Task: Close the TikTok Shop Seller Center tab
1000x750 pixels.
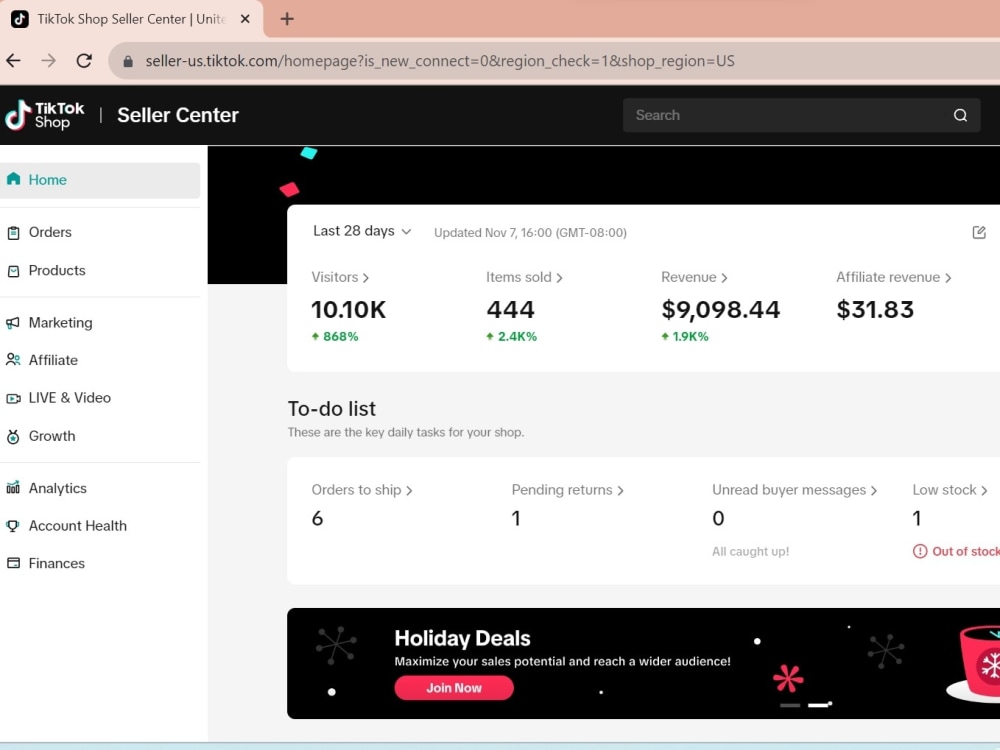Action: 245,19
